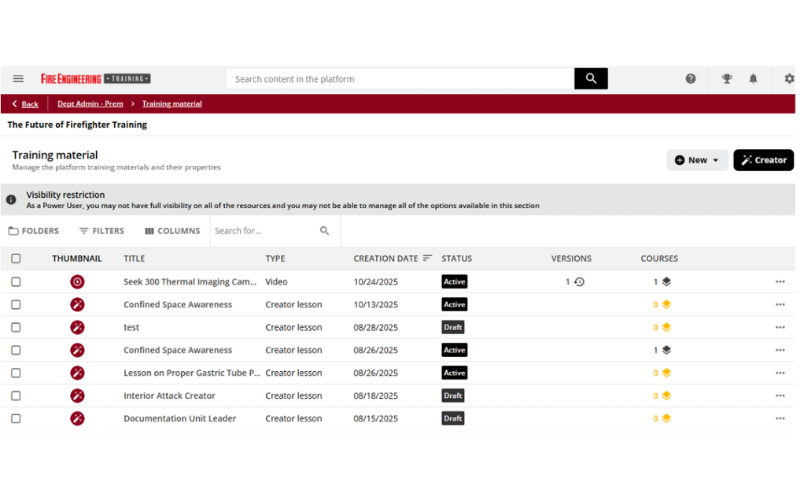
Task: Open the Filters panel
Action: point(102,231)
